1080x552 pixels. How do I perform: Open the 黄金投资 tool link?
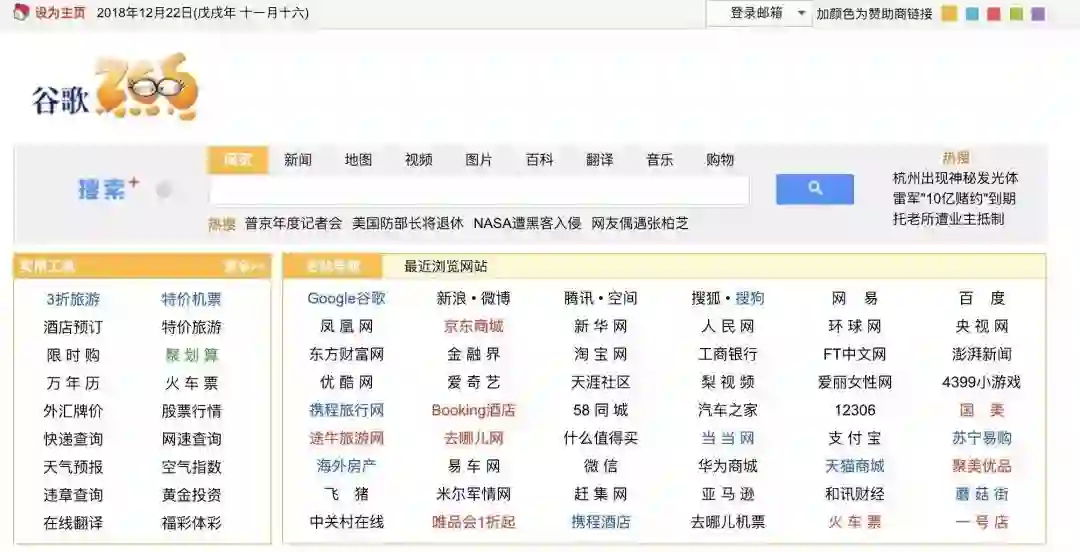tap(191, 495)
